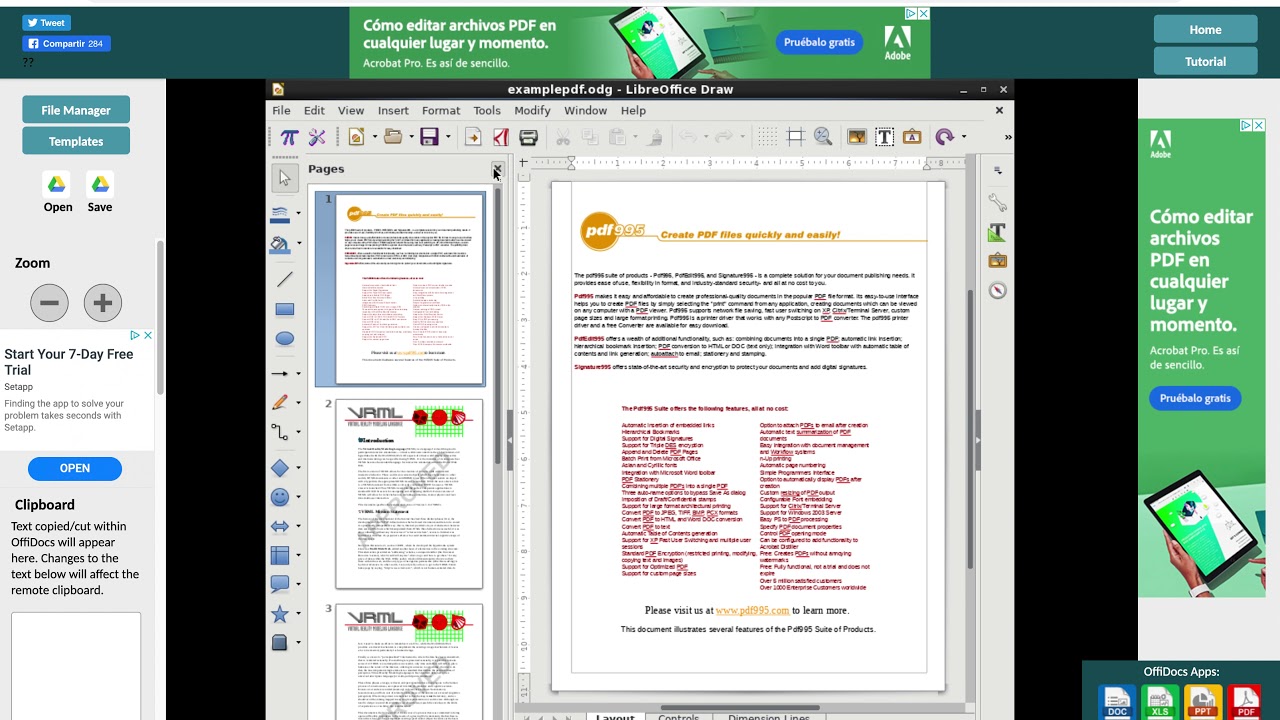The height and width of the screenshot is (720, 1280).
Task: Zoom in with the plus button
Action: [x=103, y=303]
